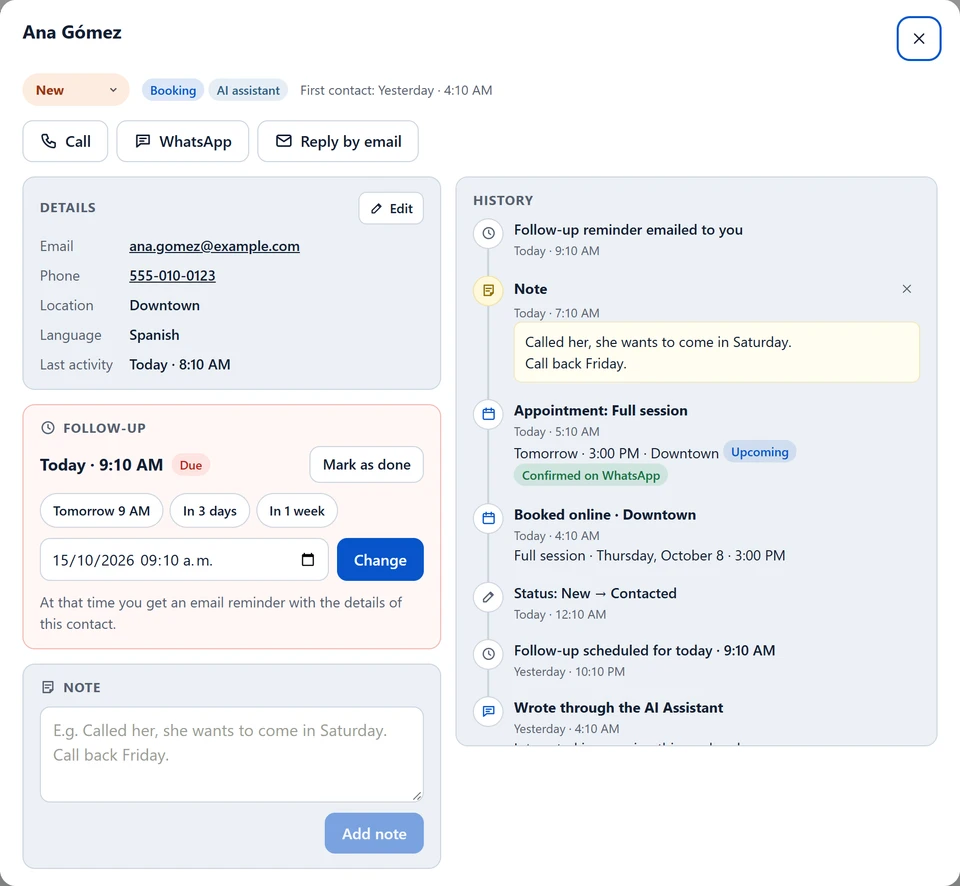Click the Ana Gómez name heading
The width and height of the screenshot is (960, 886).
click(72, 32)
